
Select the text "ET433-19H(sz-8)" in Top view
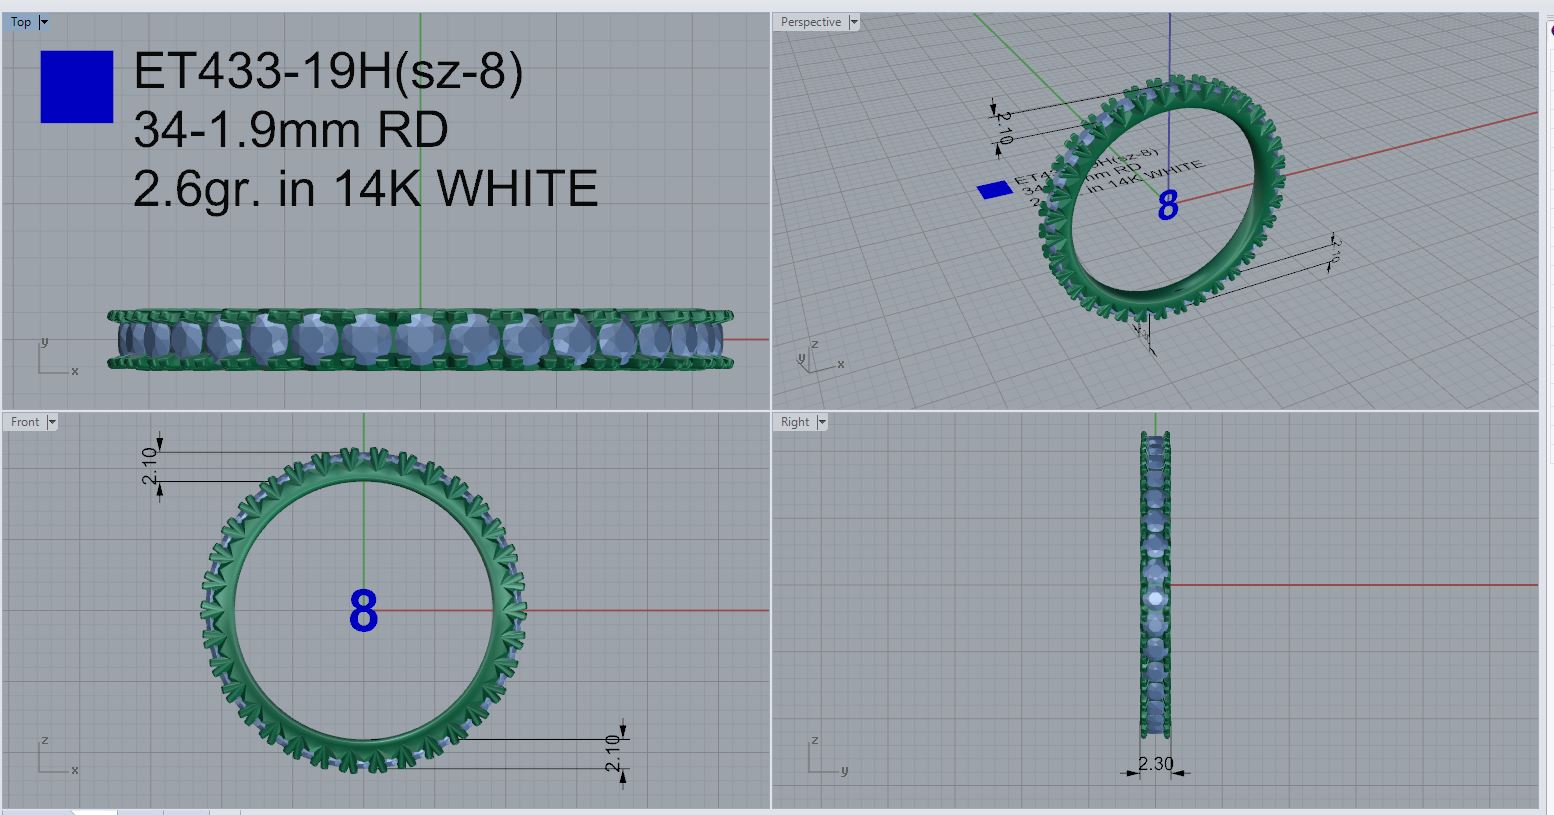pyautogui.click(x=328, y=73)
